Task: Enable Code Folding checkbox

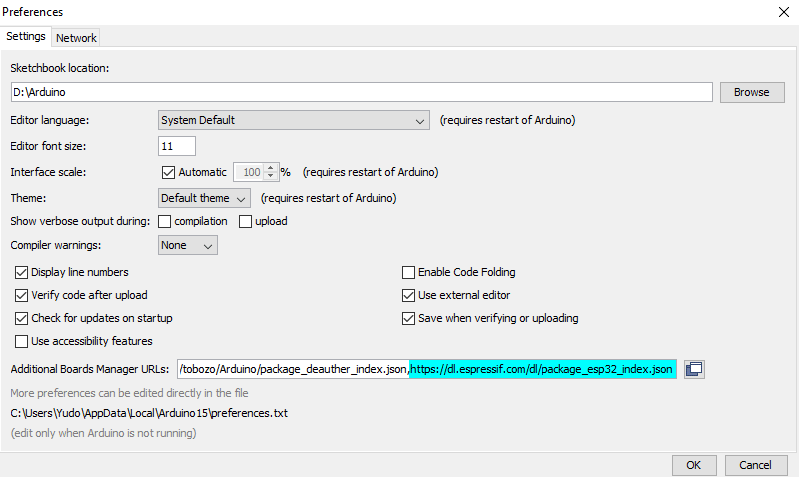Action: point(408,272)
